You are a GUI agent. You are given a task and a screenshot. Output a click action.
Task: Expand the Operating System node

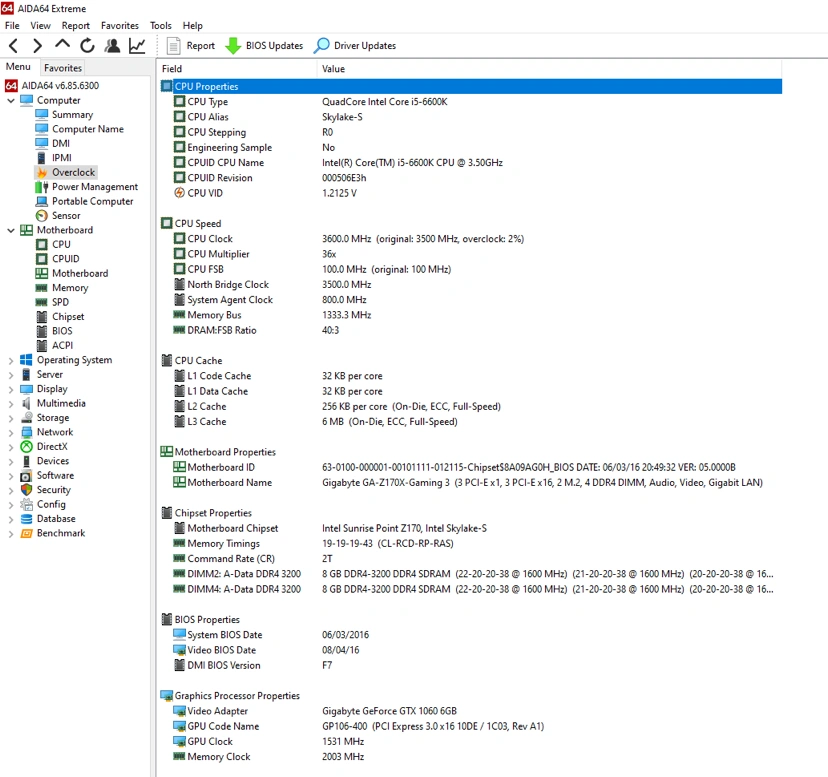pos(11,360)
